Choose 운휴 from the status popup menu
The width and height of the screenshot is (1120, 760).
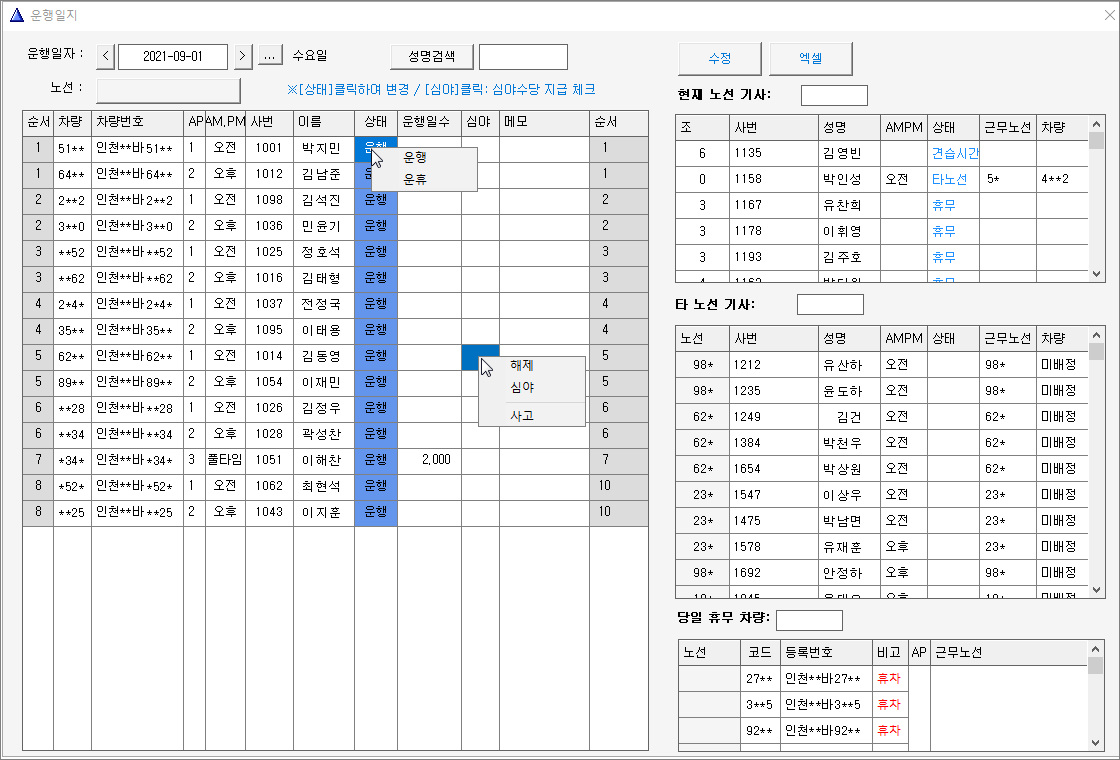click(415, 179)
